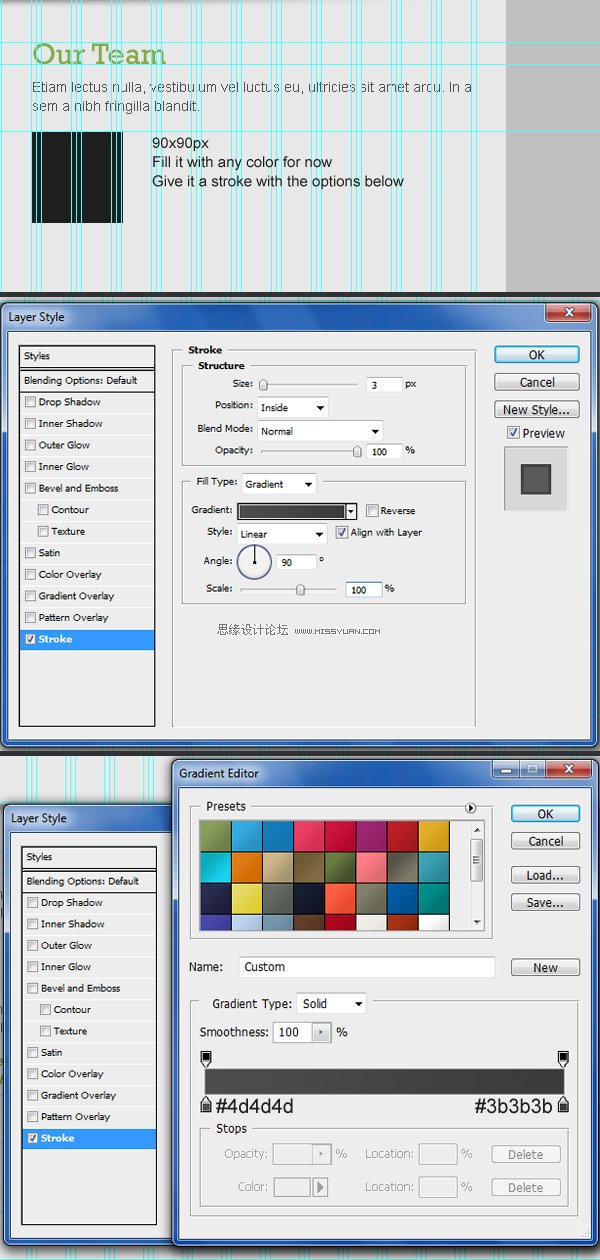Select Blending Options: Default in the Stroke settings dialog
The width and height of the screenshot is (600, 1260).
87,380
